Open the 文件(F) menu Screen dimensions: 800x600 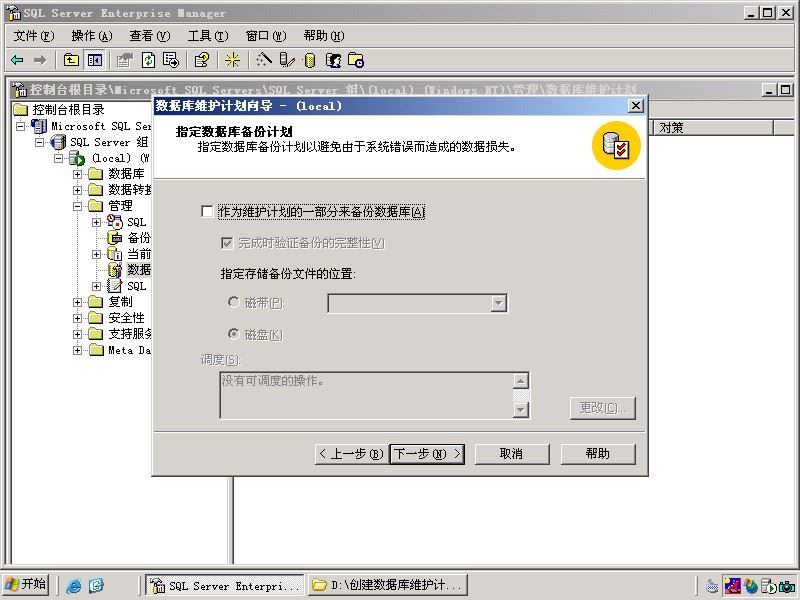point(34,36)
